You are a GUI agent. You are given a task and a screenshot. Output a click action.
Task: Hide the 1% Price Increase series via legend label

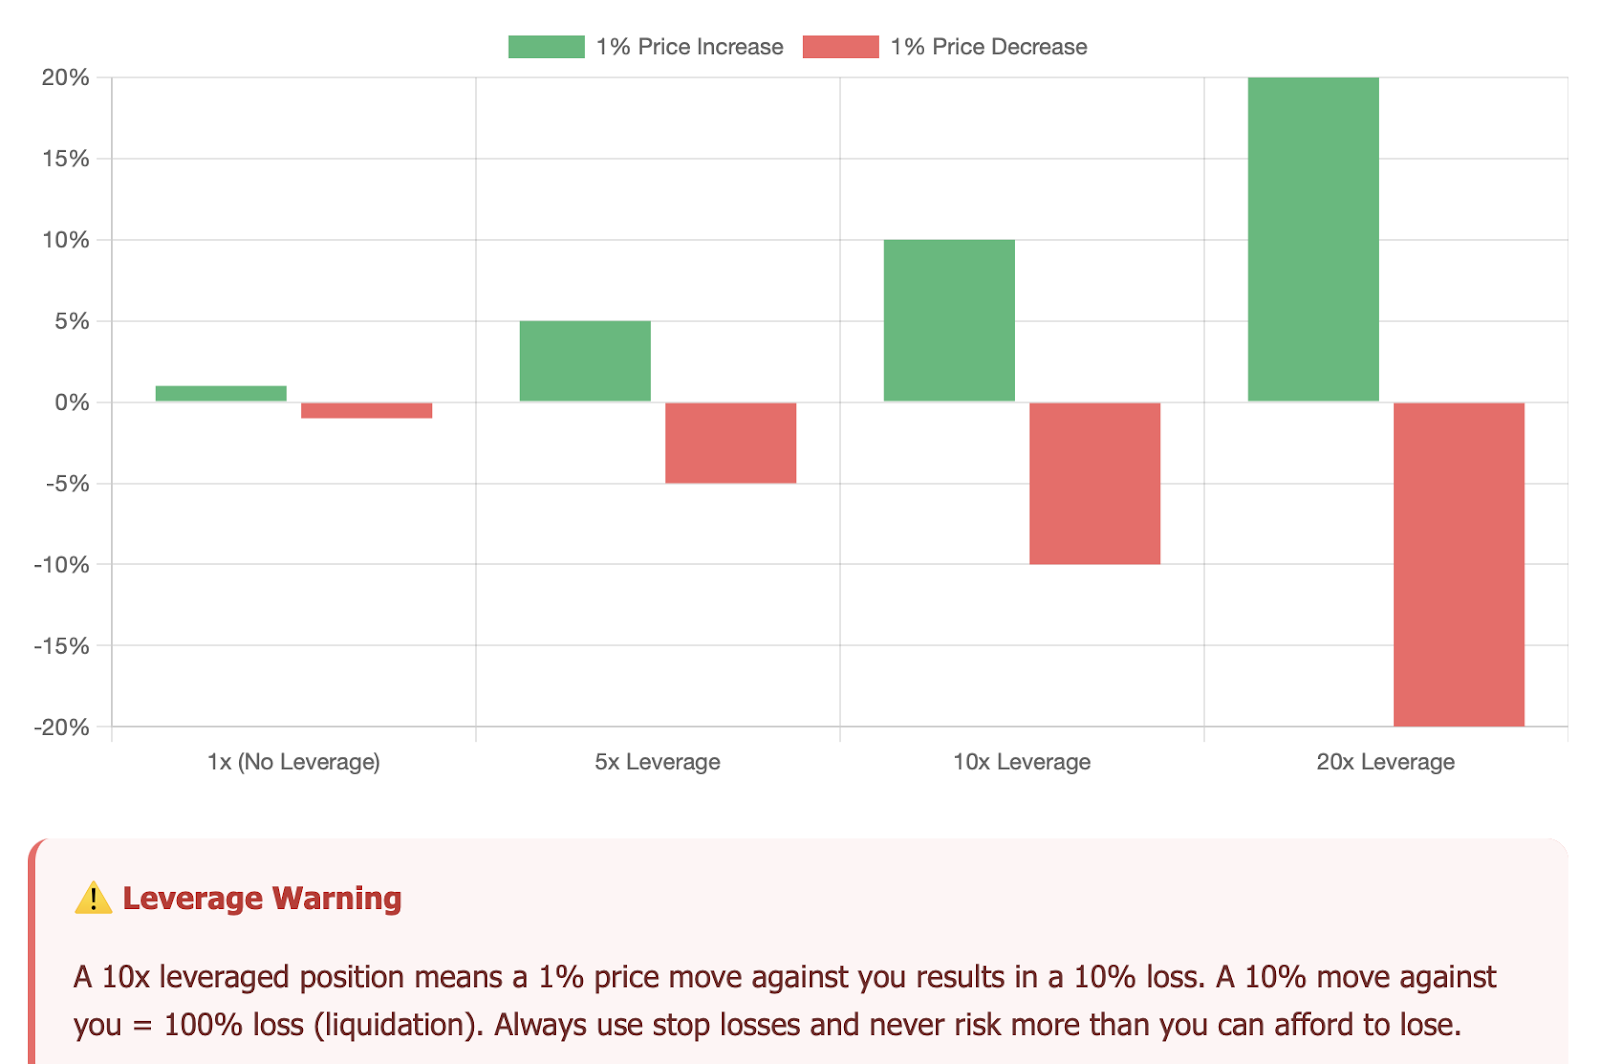(x=689, y=47)
